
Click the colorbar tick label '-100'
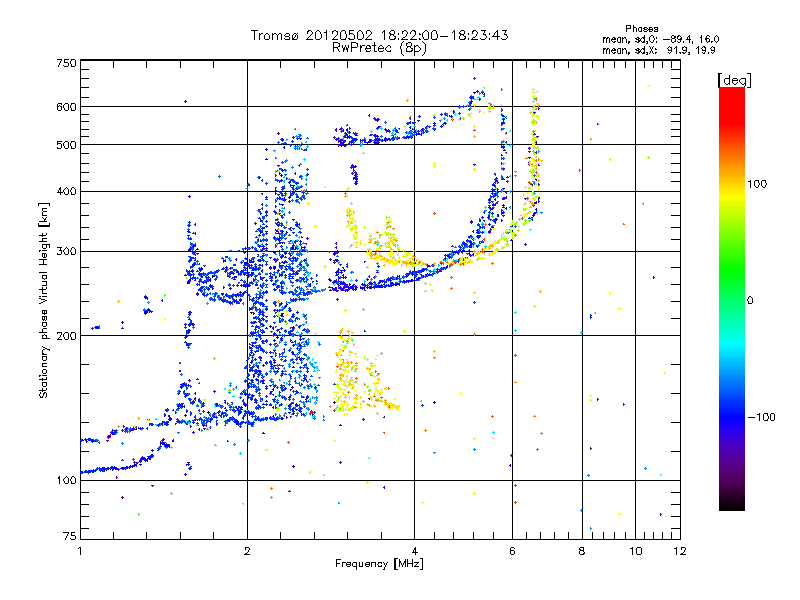coord(761,417)
